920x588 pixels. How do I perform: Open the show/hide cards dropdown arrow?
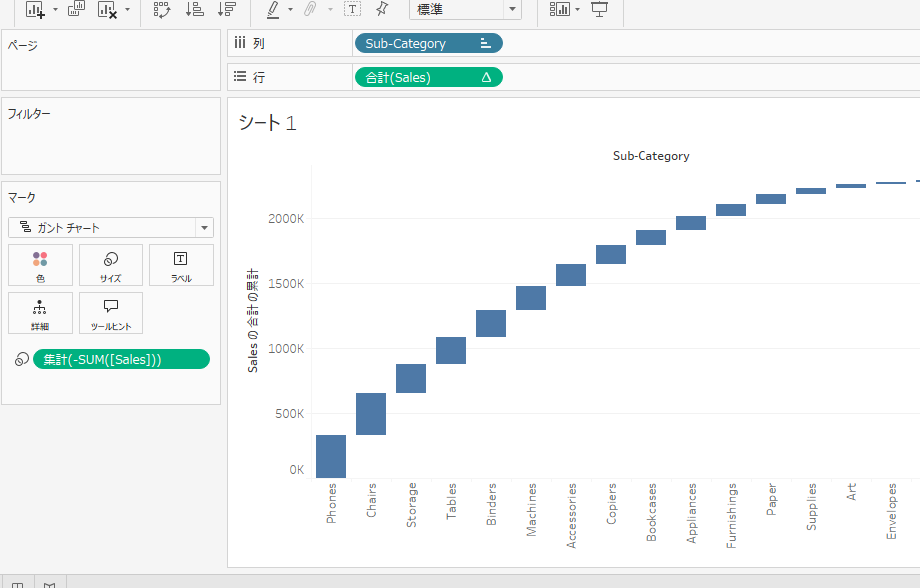pos(578,9)
